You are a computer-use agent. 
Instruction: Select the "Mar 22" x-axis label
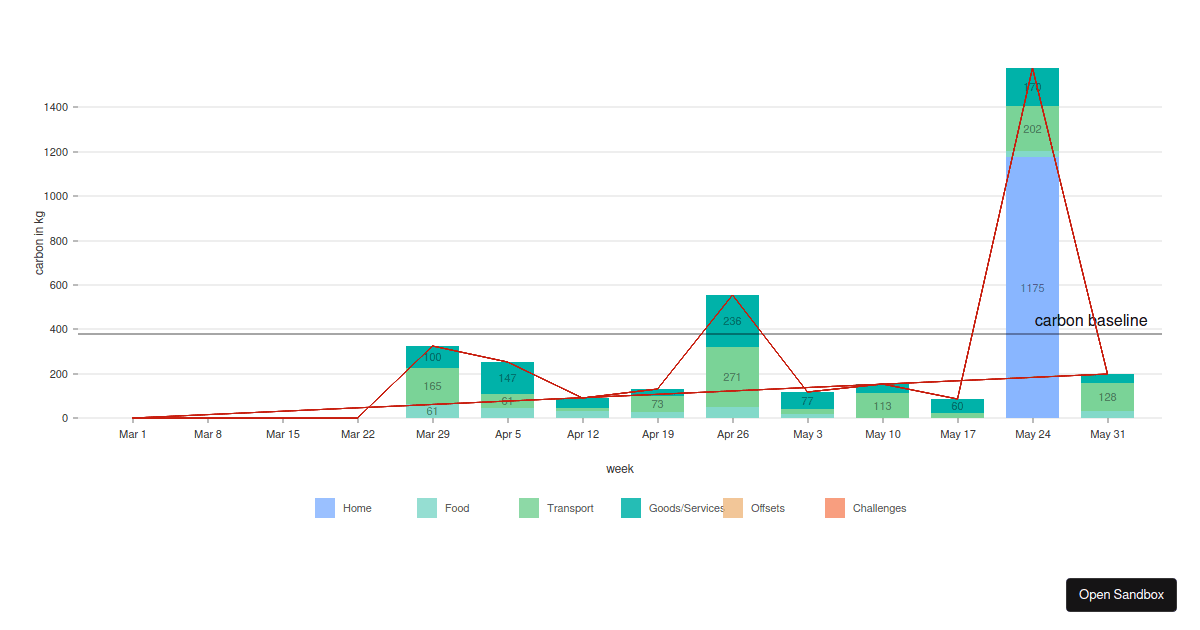357,434
